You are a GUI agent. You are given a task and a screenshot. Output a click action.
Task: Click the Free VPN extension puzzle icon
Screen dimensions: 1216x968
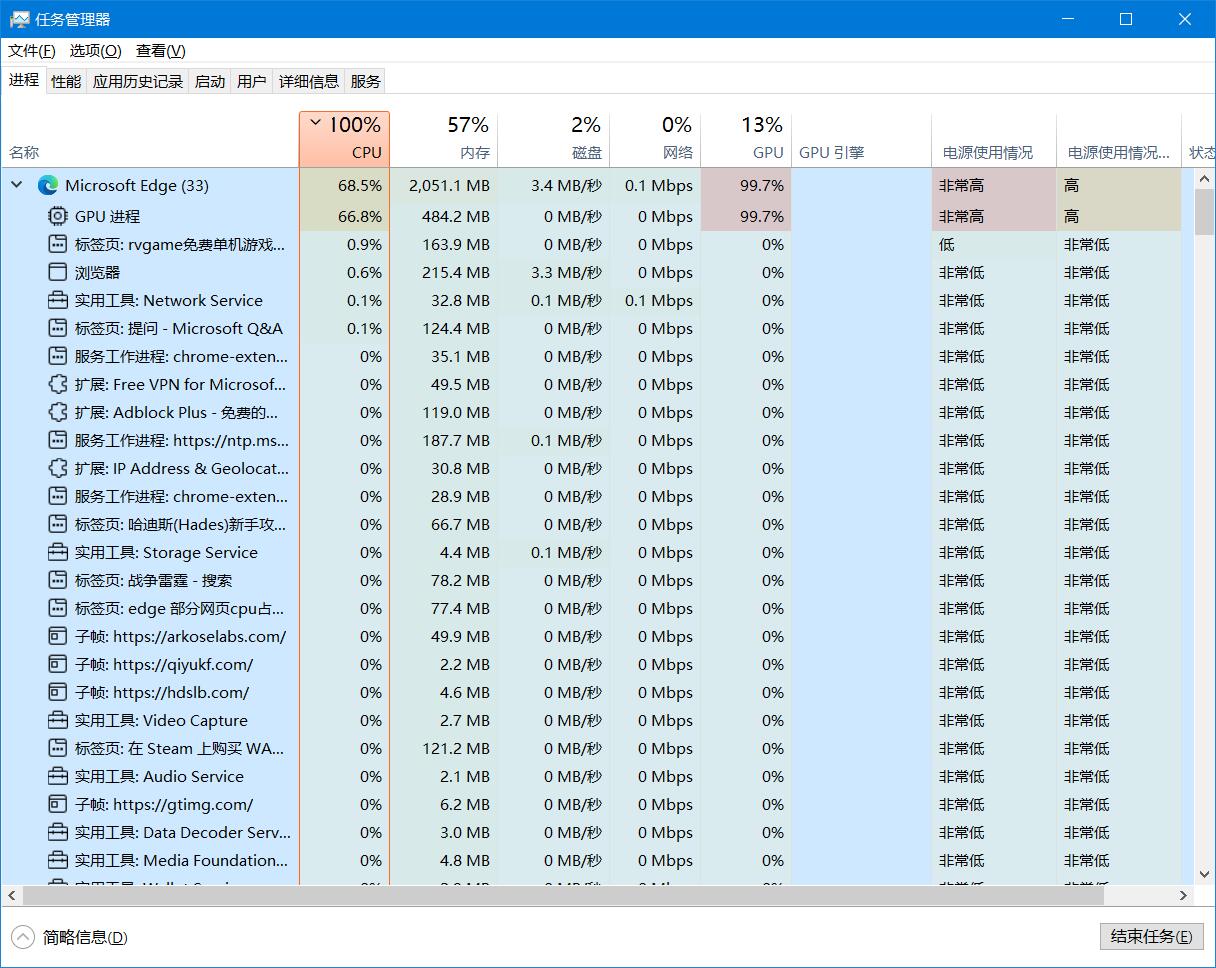tap(58, 384)
